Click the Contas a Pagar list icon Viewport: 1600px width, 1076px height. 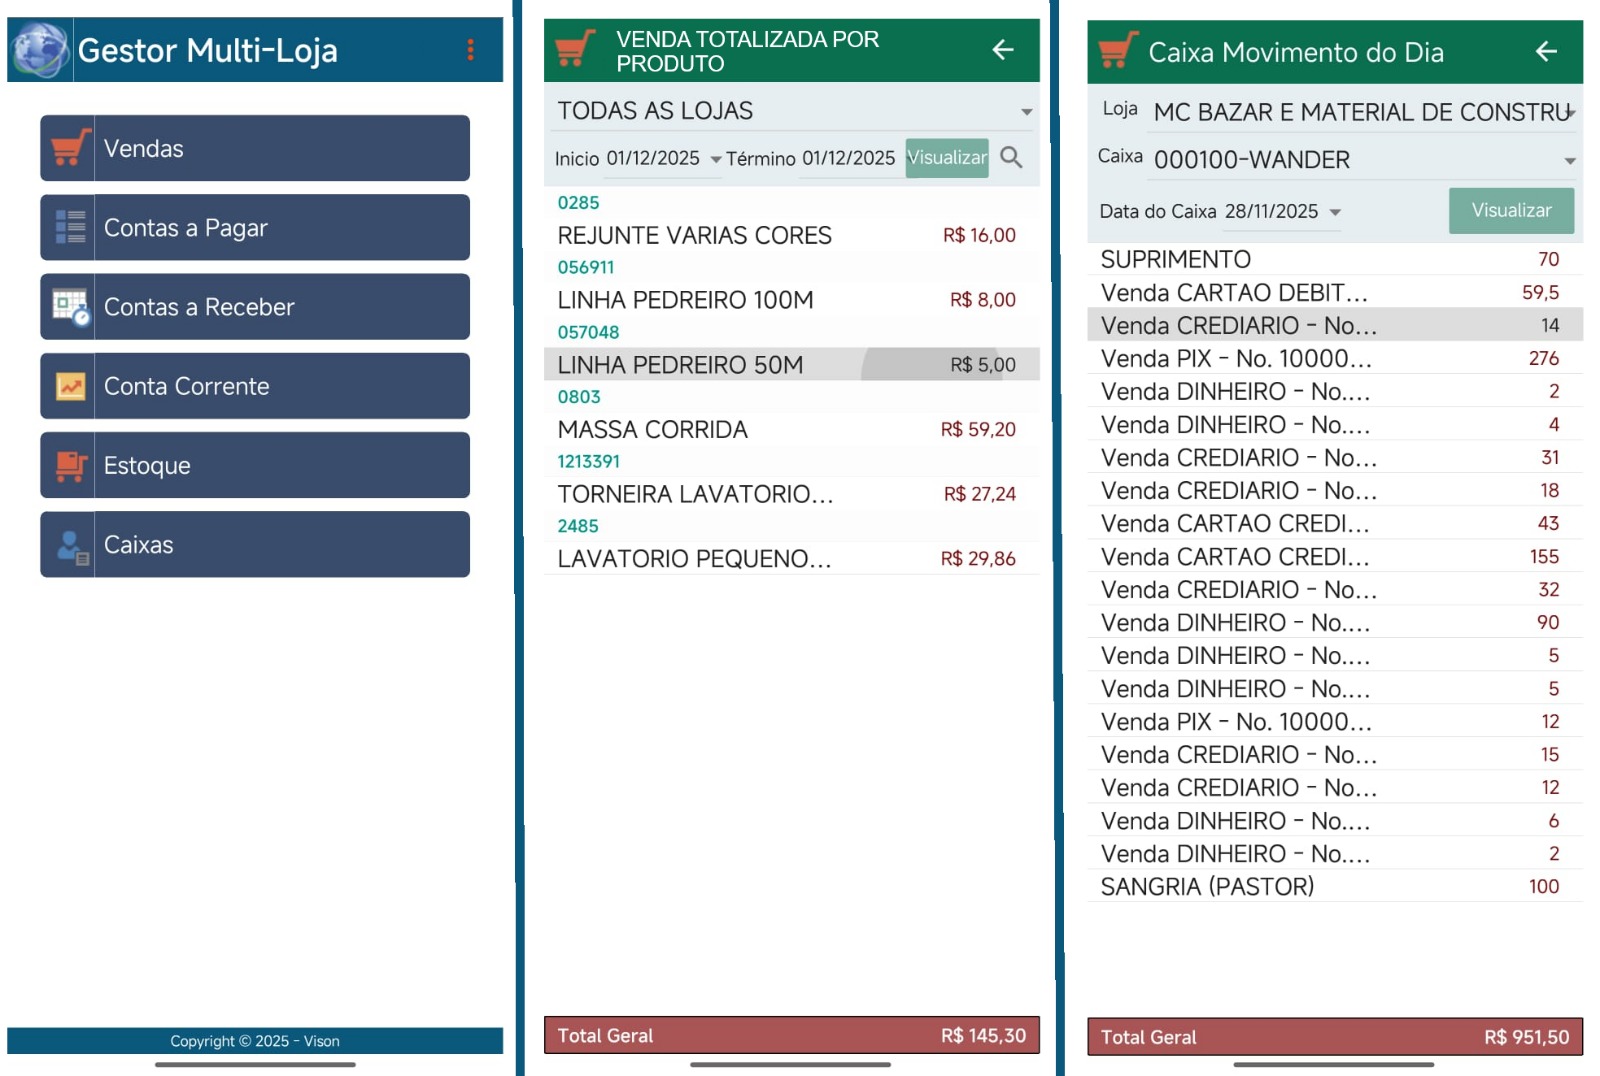click(x=68, y=227)
